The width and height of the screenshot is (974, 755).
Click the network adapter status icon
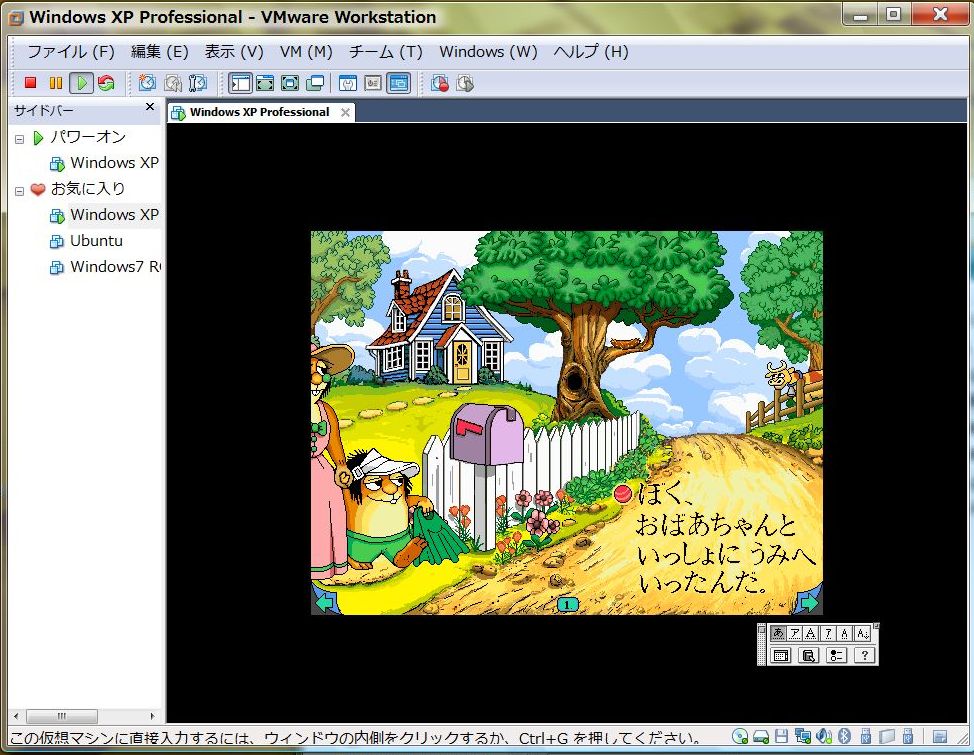coord(803,736)
